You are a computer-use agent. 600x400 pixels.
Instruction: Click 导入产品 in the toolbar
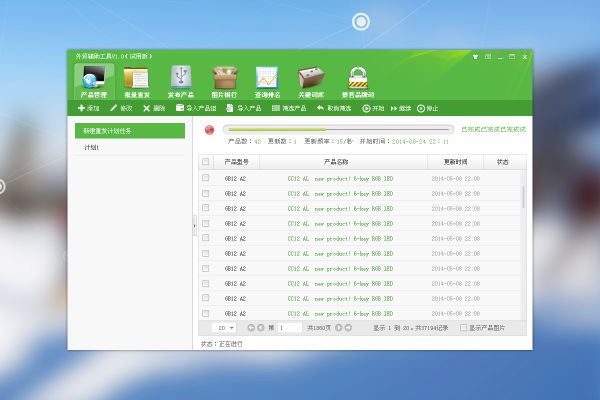click(243, 107)
